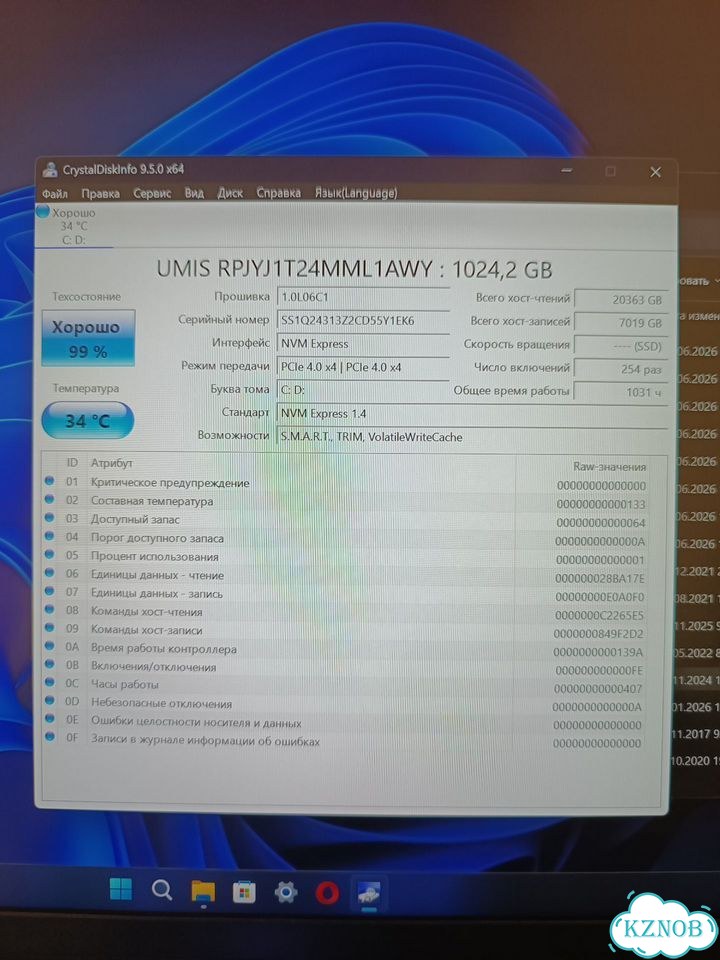
Task: Click the NVM Express interface field
Action: (363, 344)
